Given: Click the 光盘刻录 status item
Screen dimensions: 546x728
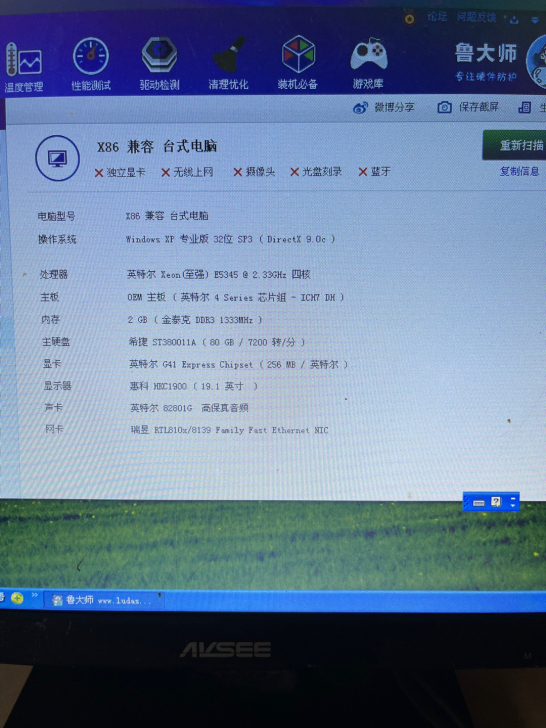Looking at the screenshot, I should click(x=316, y=172).
